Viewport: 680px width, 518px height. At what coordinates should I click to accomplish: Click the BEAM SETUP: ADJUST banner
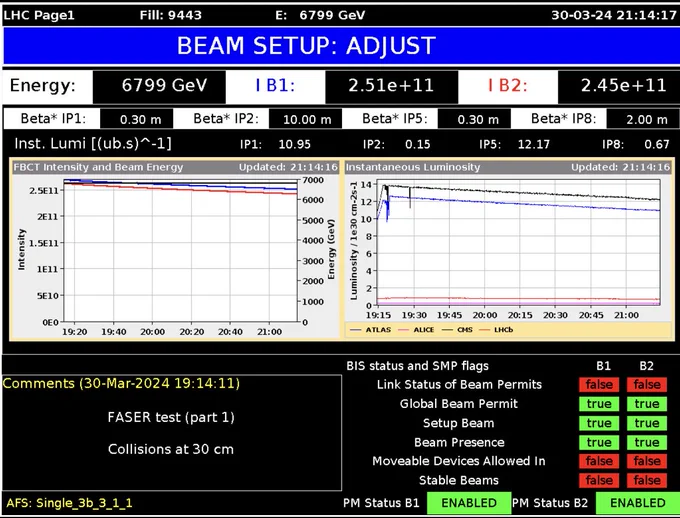coord(341,46)
